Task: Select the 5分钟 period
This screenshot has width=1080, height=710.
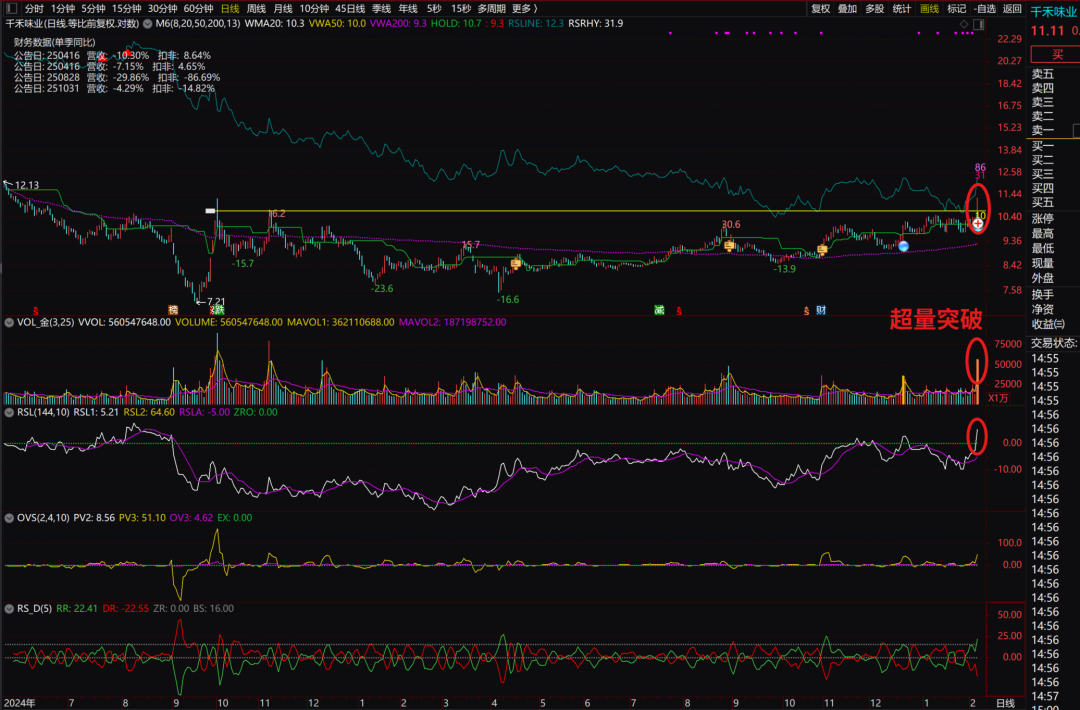Action: pyautogui.click(x=93, y=8)
